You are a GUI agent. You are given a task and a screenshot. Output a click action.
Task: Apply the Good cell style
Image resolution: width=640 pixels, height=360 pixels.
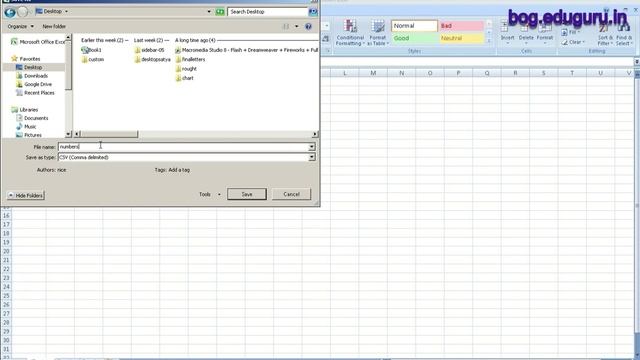click(x=414, y=38)
